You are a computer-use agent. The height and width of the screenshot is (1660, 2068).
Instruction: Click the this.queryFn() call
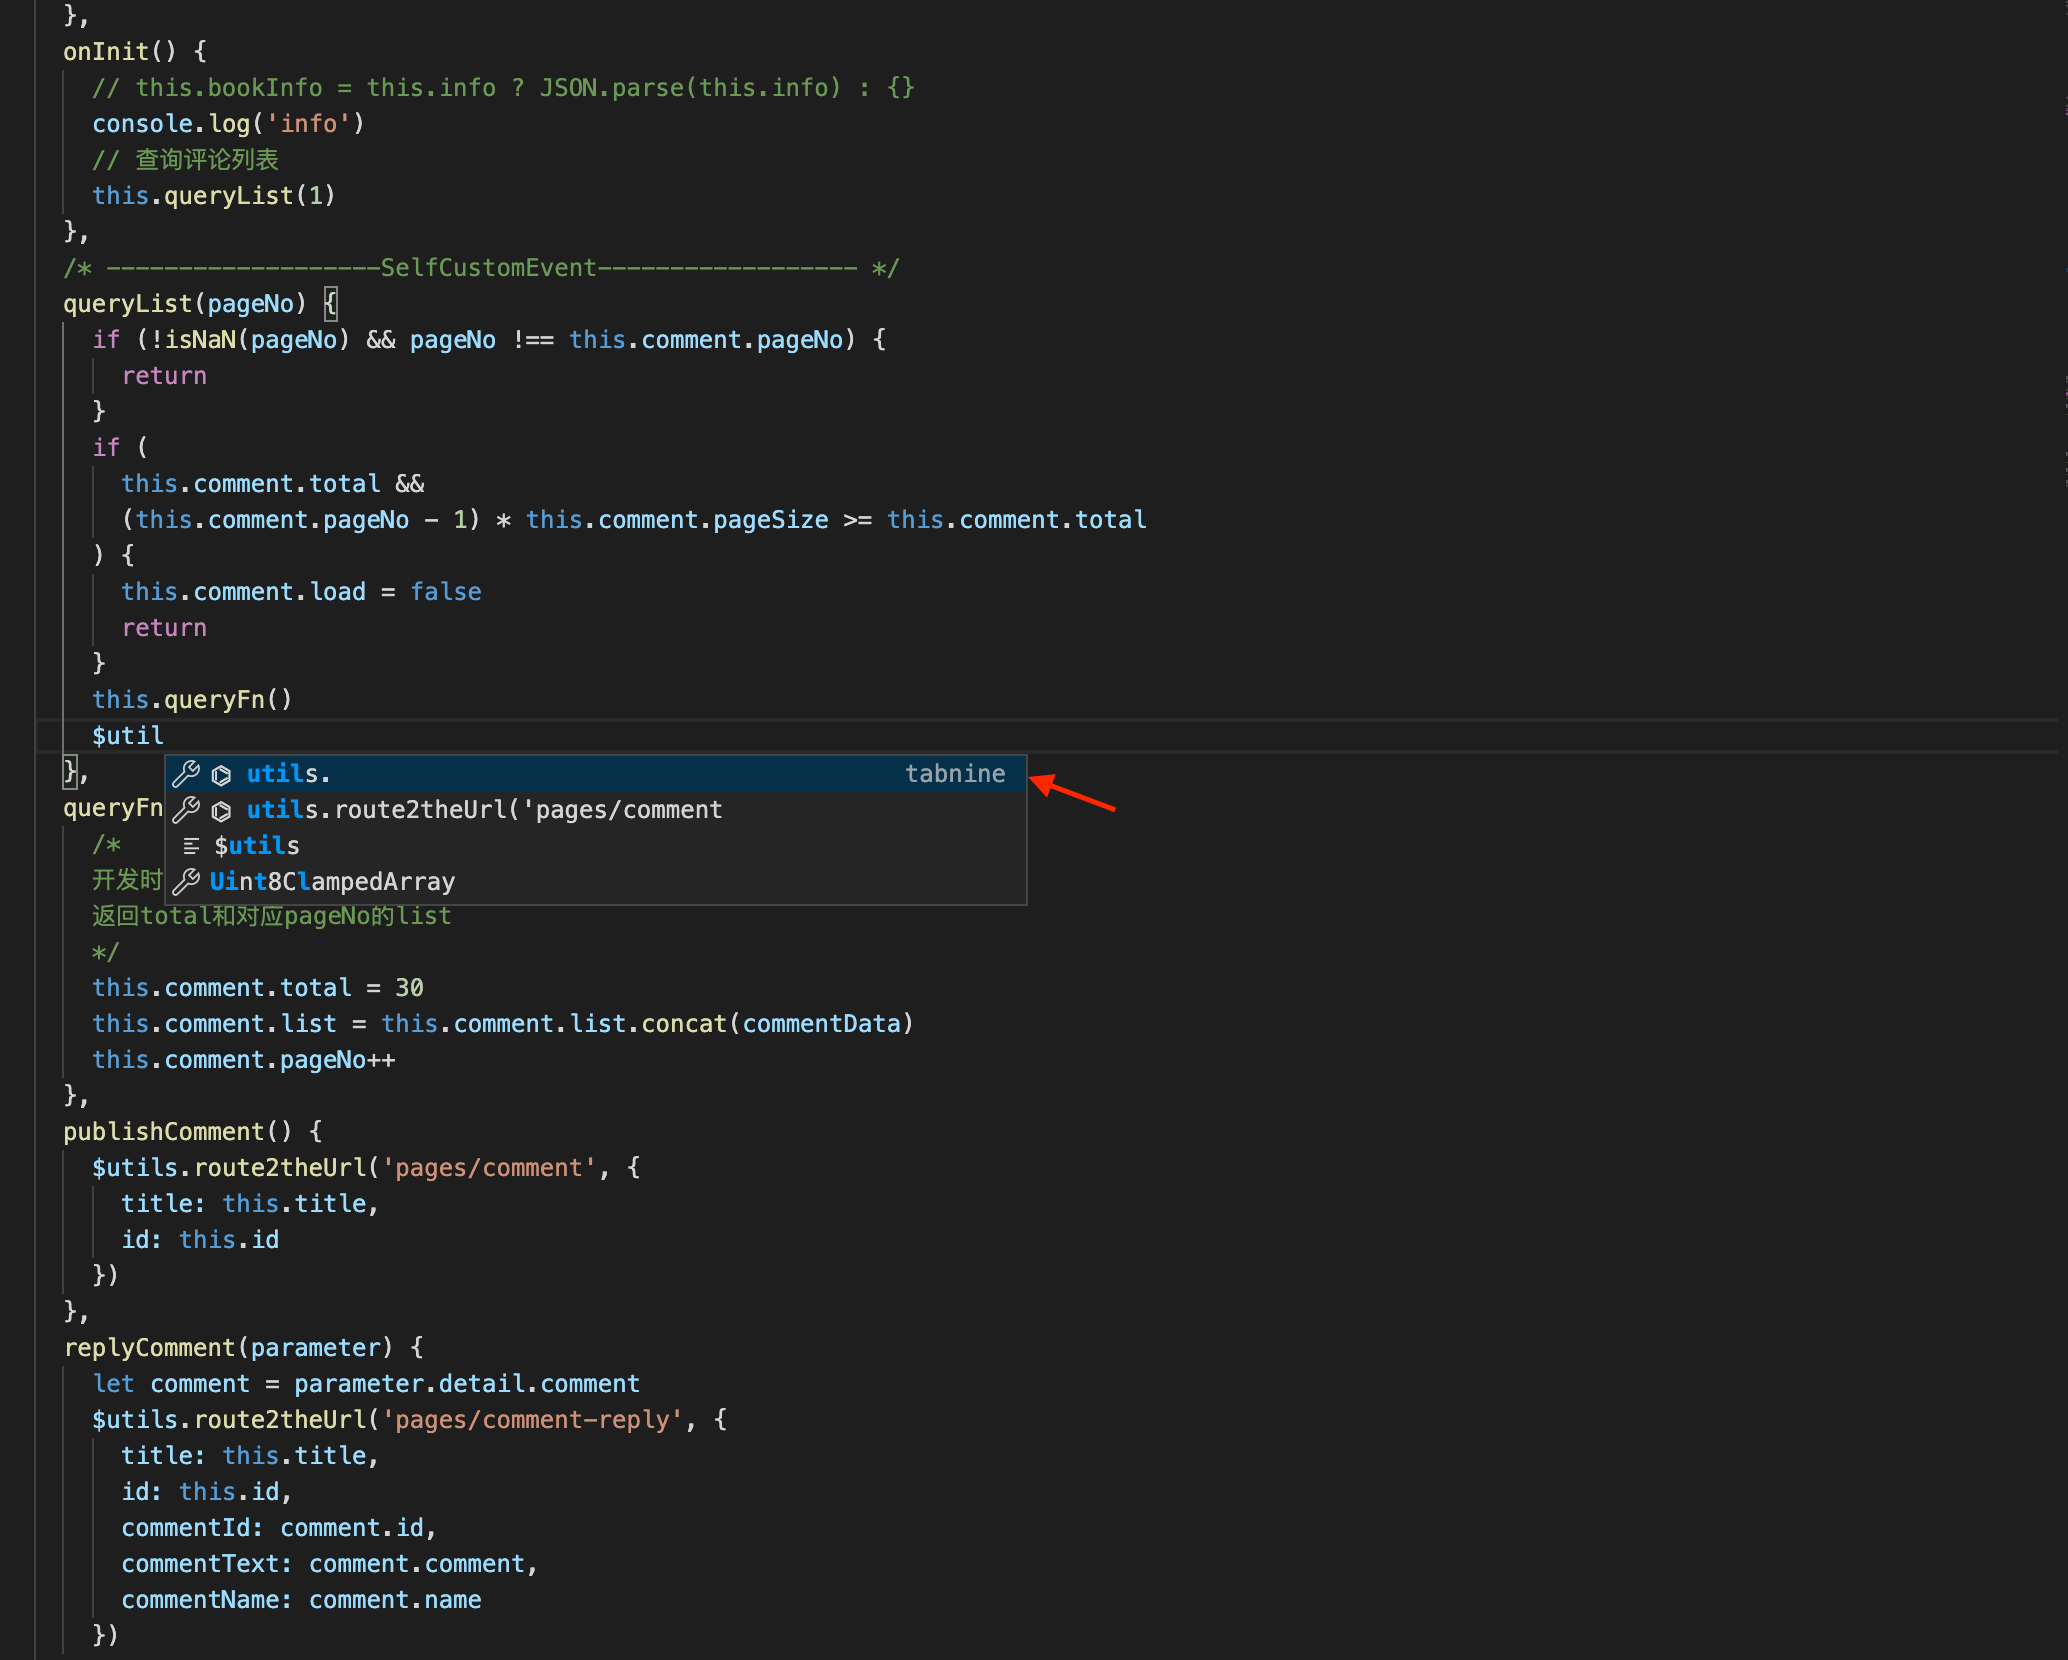[x=192, y=700]
